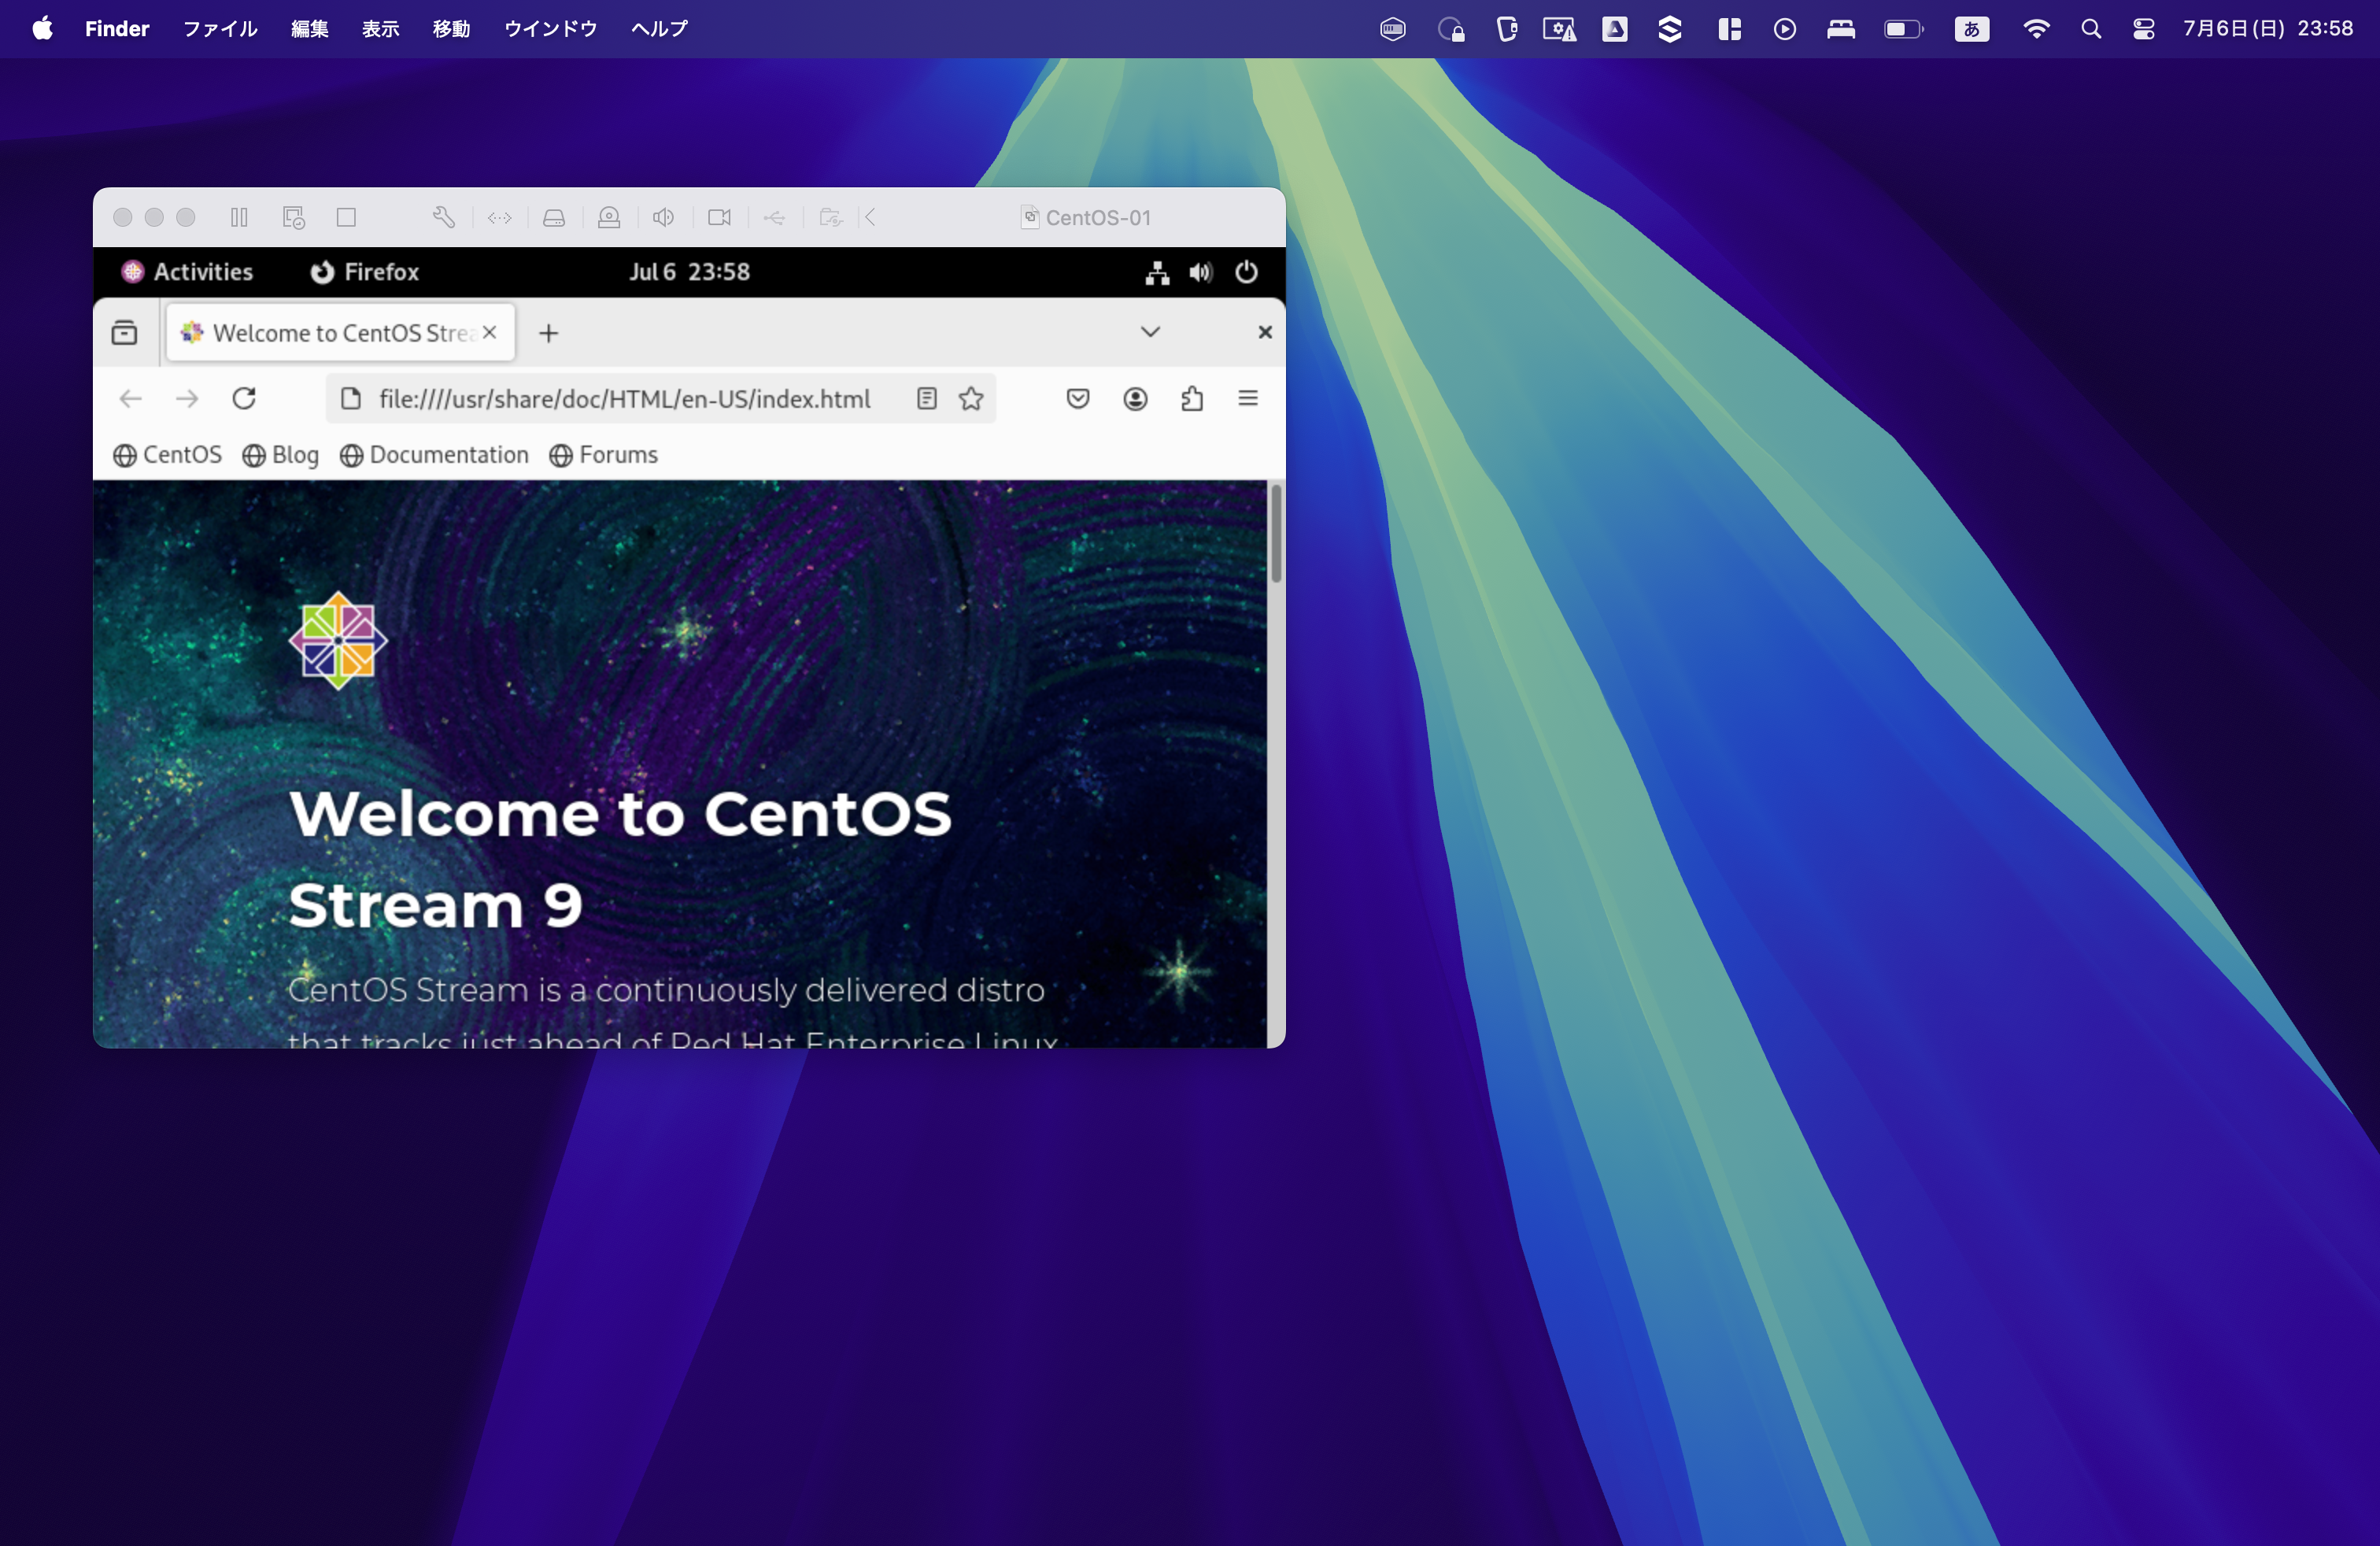Screen dimensions: 2380x1546
Task: Expand the list all tabs chevron
Action: [1150, 332]
